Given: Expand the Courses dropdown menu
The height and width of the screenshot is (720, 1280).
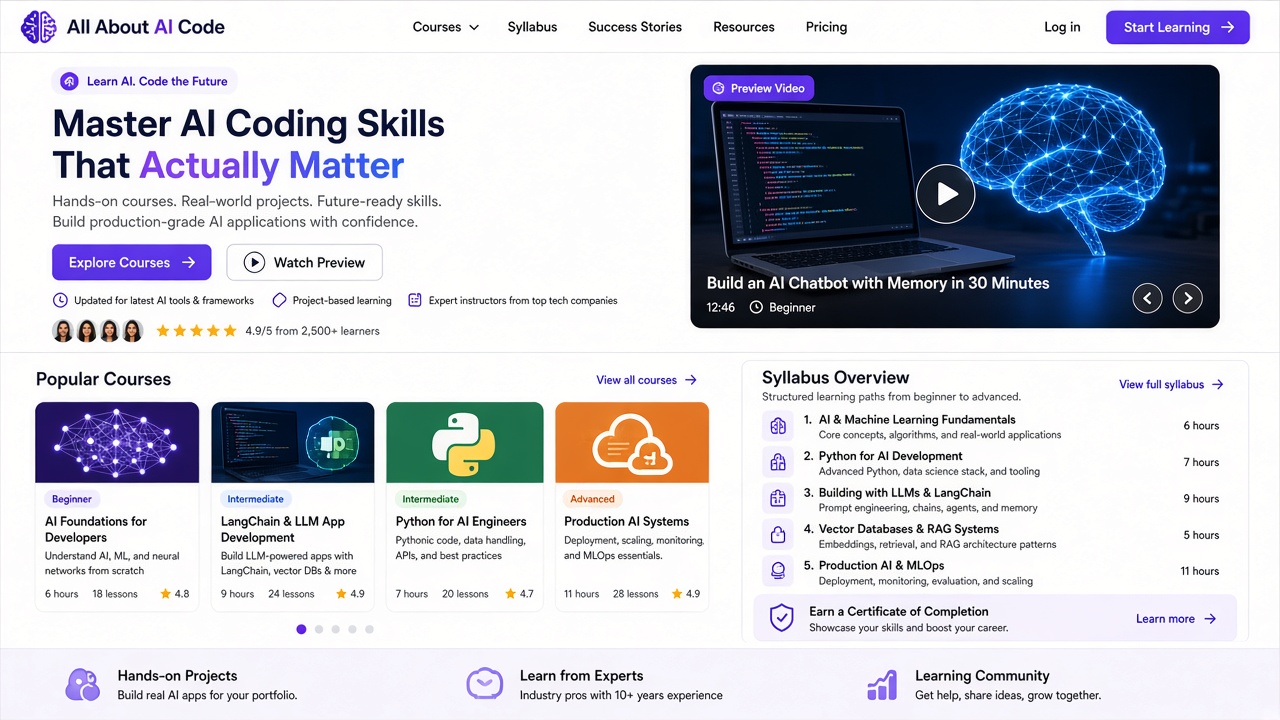Looking at the screenshot, I should (446, 27).
